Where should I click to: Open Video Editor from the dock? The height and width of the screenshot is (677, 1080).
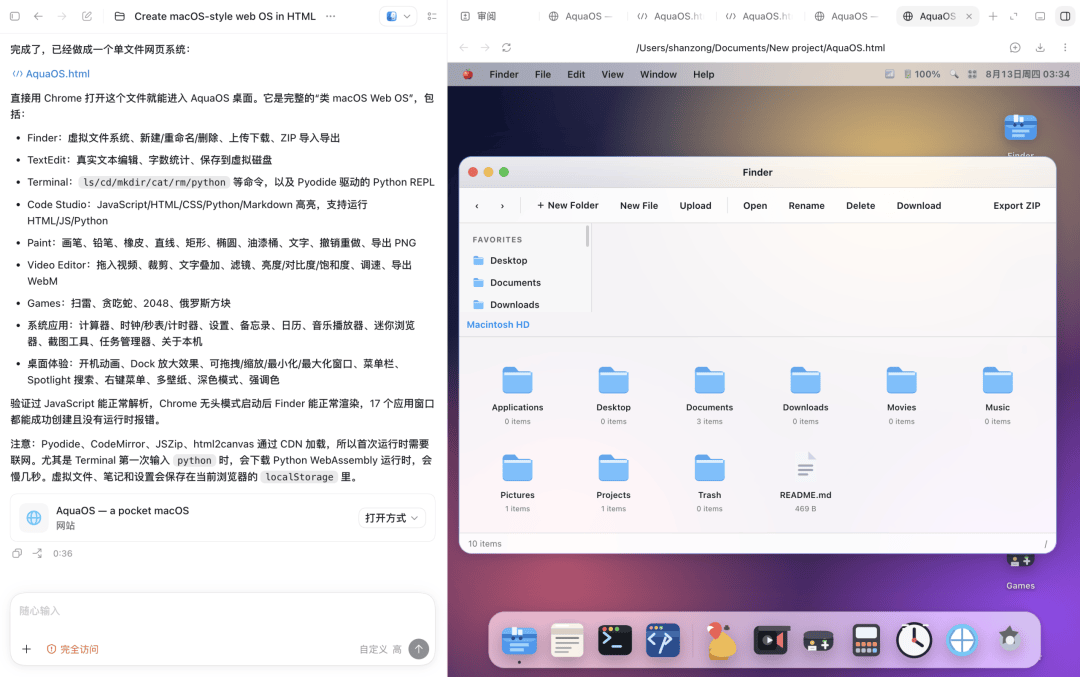[770, 640]
